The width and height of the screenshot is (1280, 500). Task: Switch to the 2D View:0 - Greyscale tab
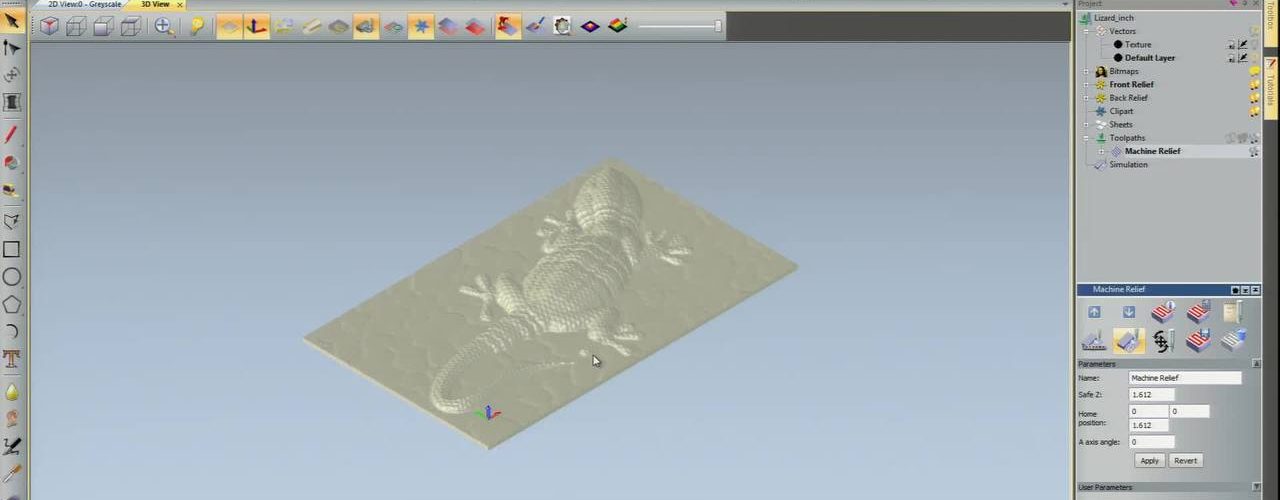[x=84, y=4]
